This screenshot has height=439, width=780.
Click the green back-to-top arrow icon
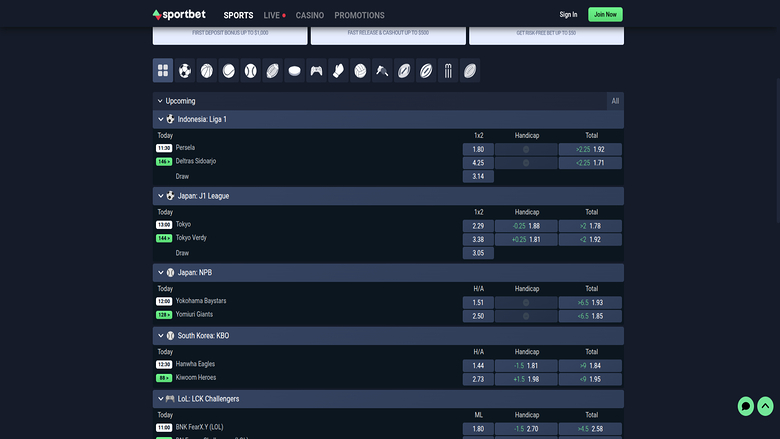[765, 406]
